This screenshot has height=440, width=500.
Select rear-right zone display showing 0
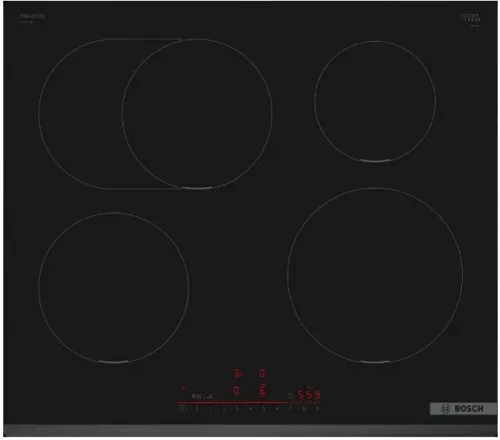(x=262, y=373)
